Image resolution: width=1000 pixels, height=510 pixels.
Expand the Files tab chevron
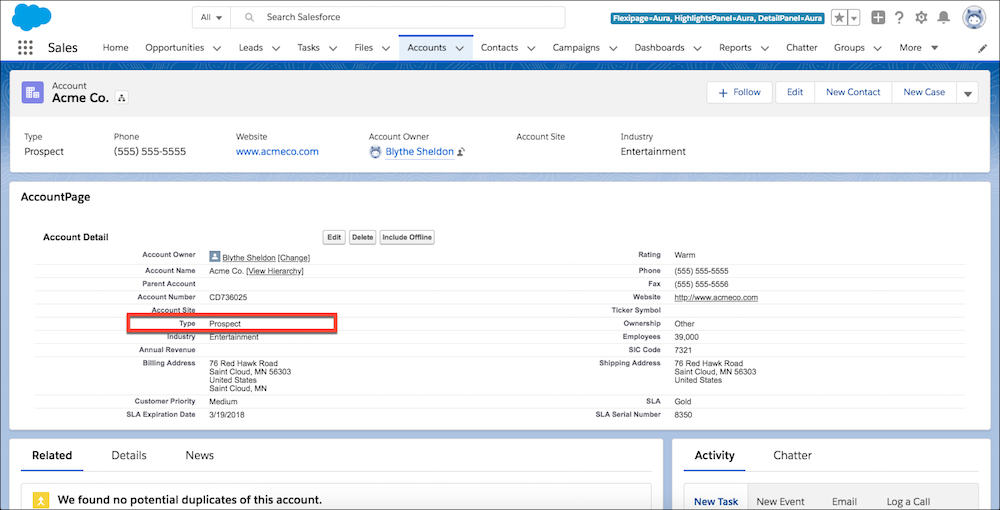386,48
